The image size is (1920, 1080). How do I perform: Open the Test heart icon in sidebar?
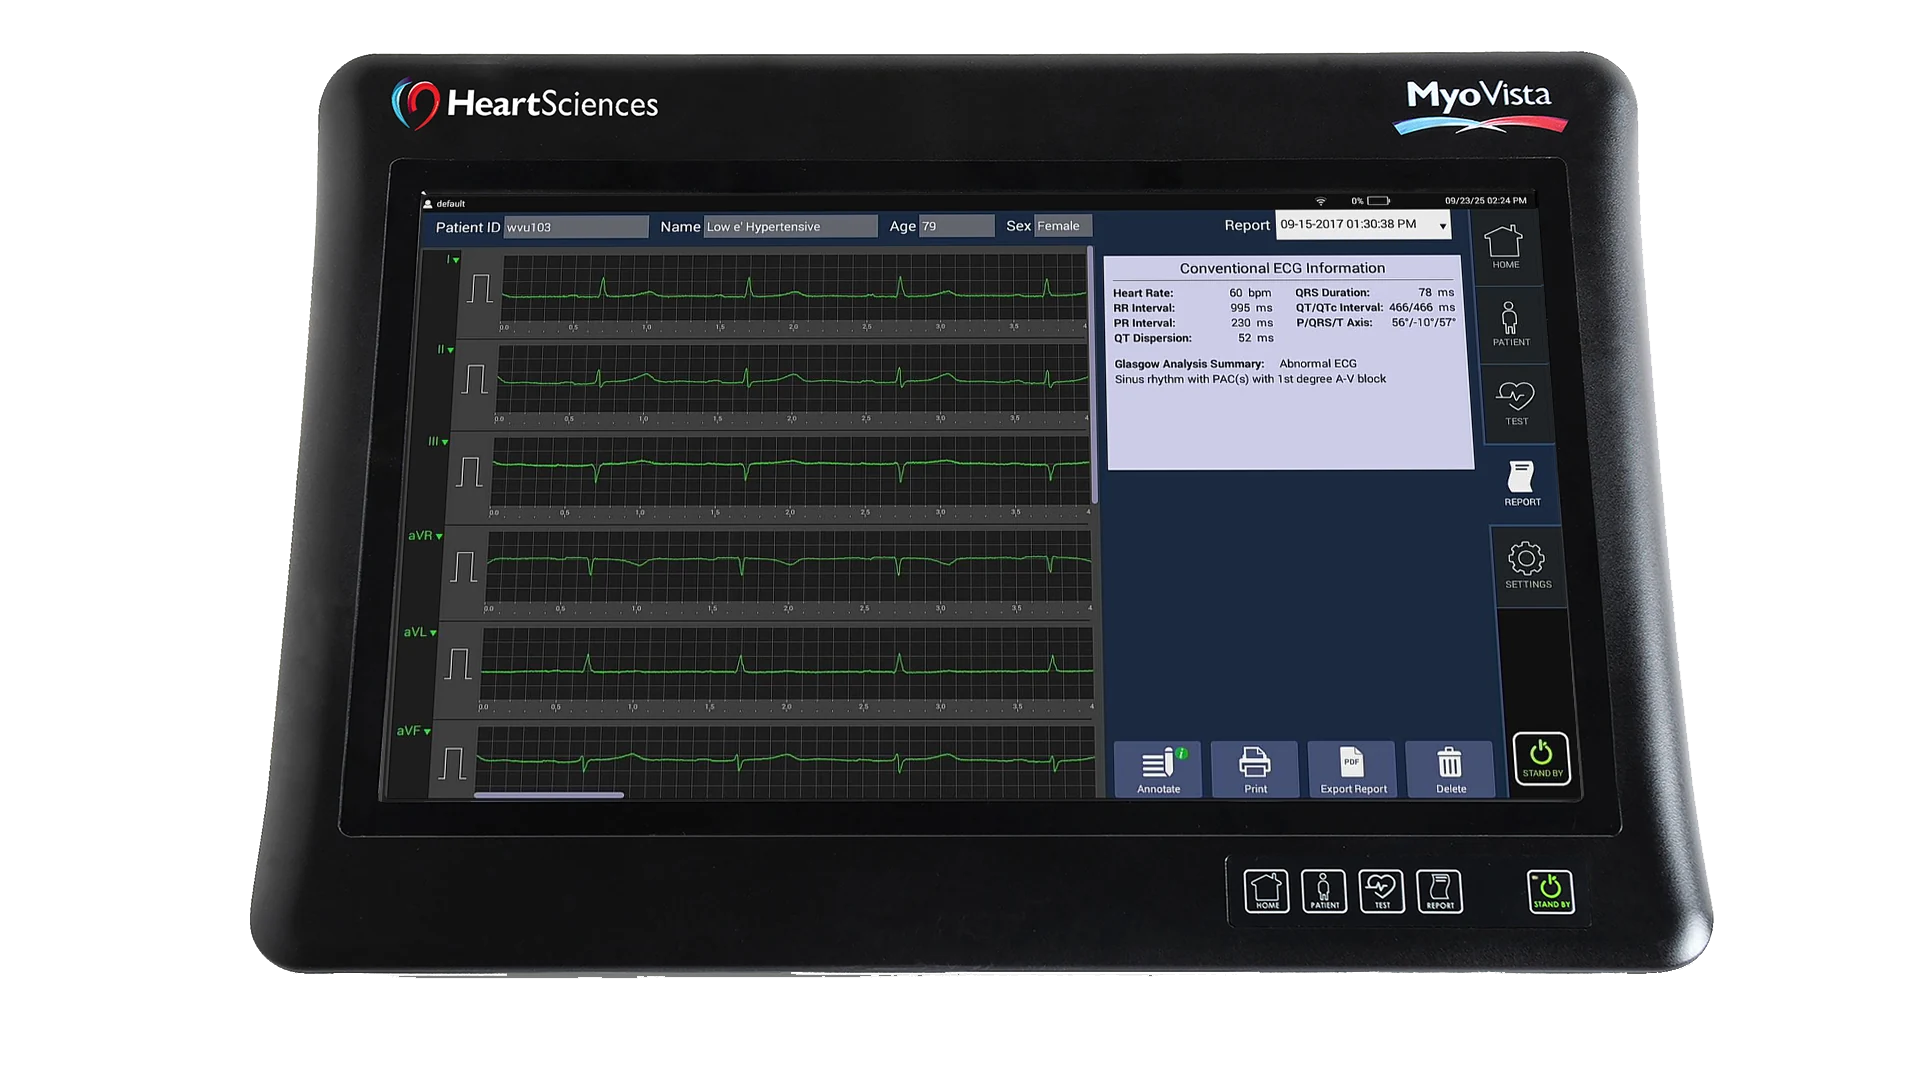tap(1516, 403)
